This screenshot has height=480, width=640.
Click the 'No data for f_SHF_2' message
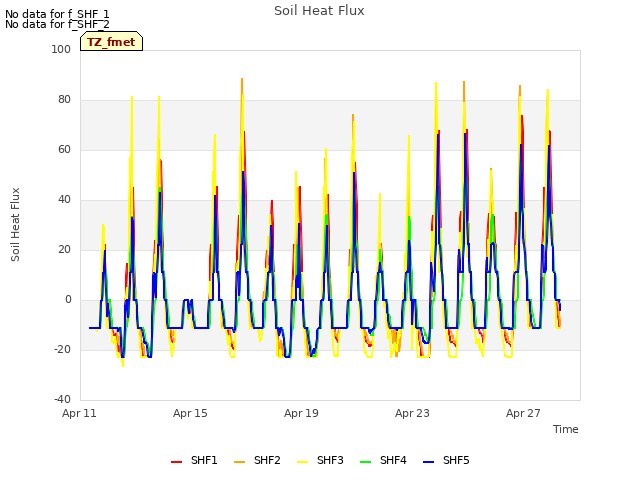click(57, 24)
